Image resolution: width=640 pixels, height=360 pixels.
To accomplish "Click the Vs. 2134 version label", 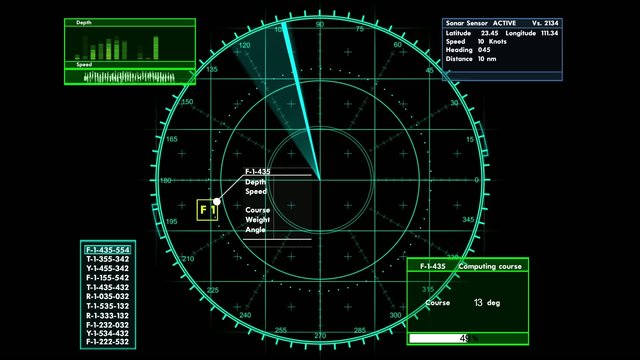I will coord(545,23).
